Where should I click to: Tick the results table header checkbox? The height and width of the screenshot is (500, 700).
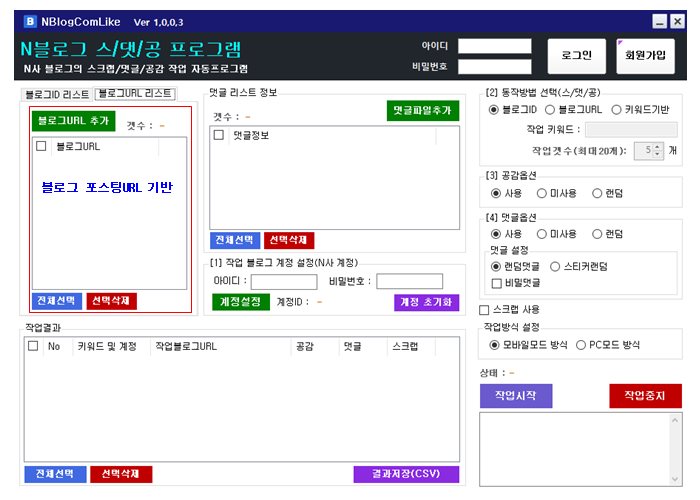tap(33, 346)
